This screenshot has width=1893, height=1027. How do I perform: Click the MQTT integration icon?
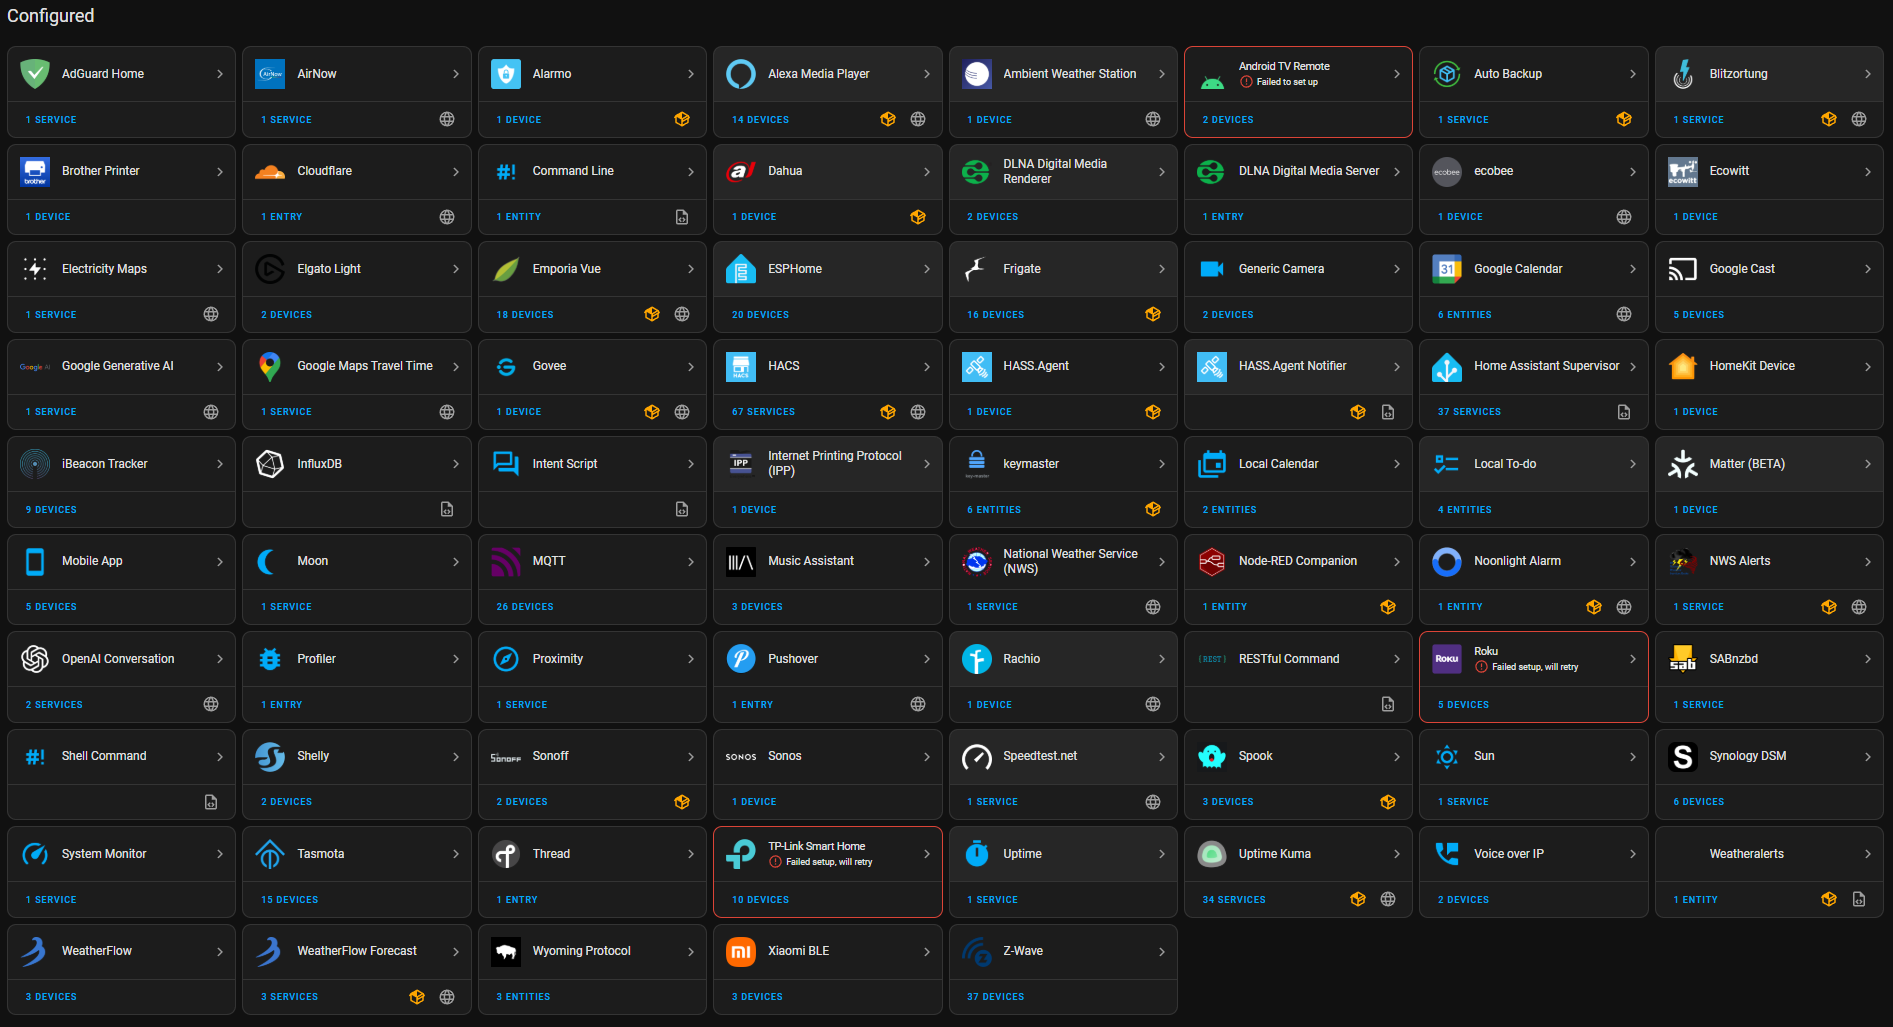pos(505,561)
